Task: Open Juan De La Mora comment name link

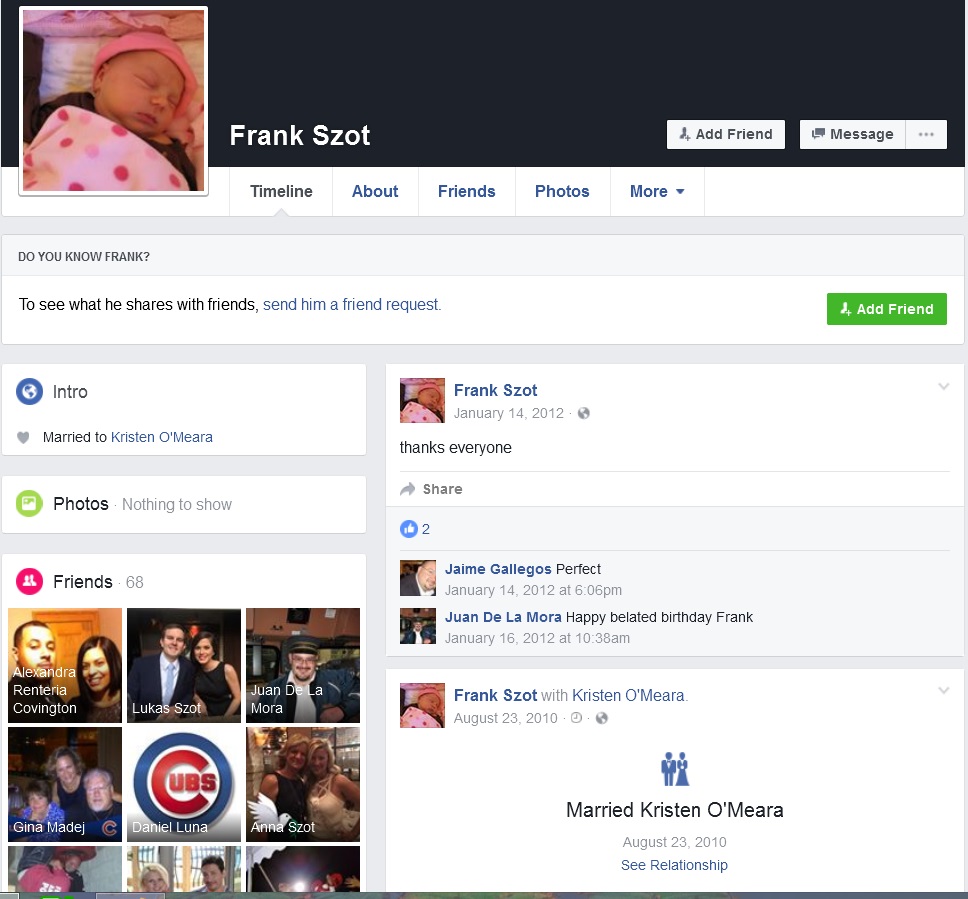Action: point(503,617)
